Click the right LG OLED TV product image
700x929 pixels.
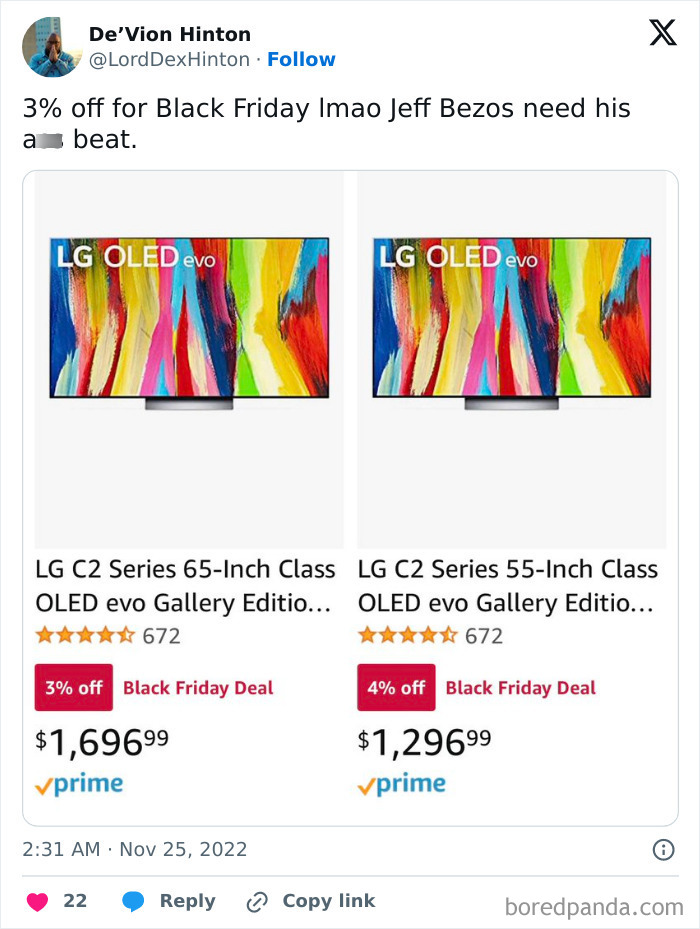click(x=512, y=322)
